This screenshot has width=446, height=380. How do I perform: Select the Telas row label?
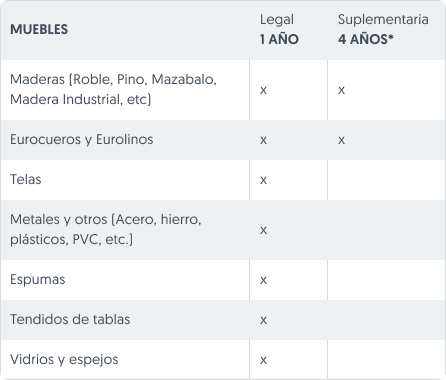[26, 179]
